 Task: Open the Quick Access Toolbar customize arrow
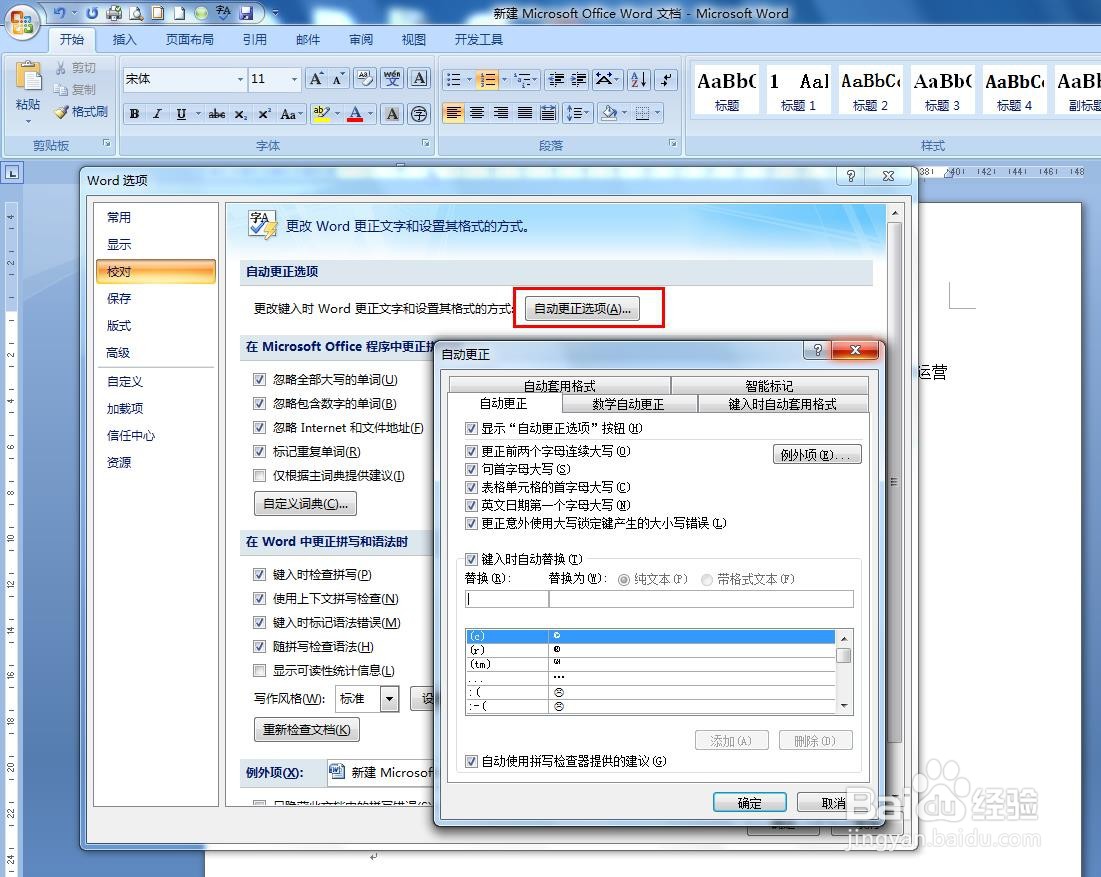(275, 13)
